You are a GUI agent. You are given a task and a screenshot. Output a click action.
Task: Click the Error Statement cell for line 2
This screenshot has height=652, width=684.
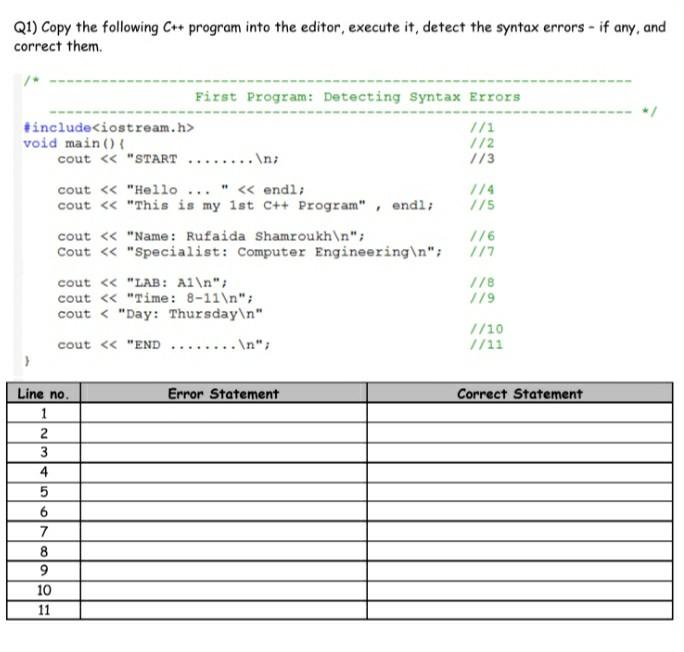pyautogui.click(x=224, y=433)
